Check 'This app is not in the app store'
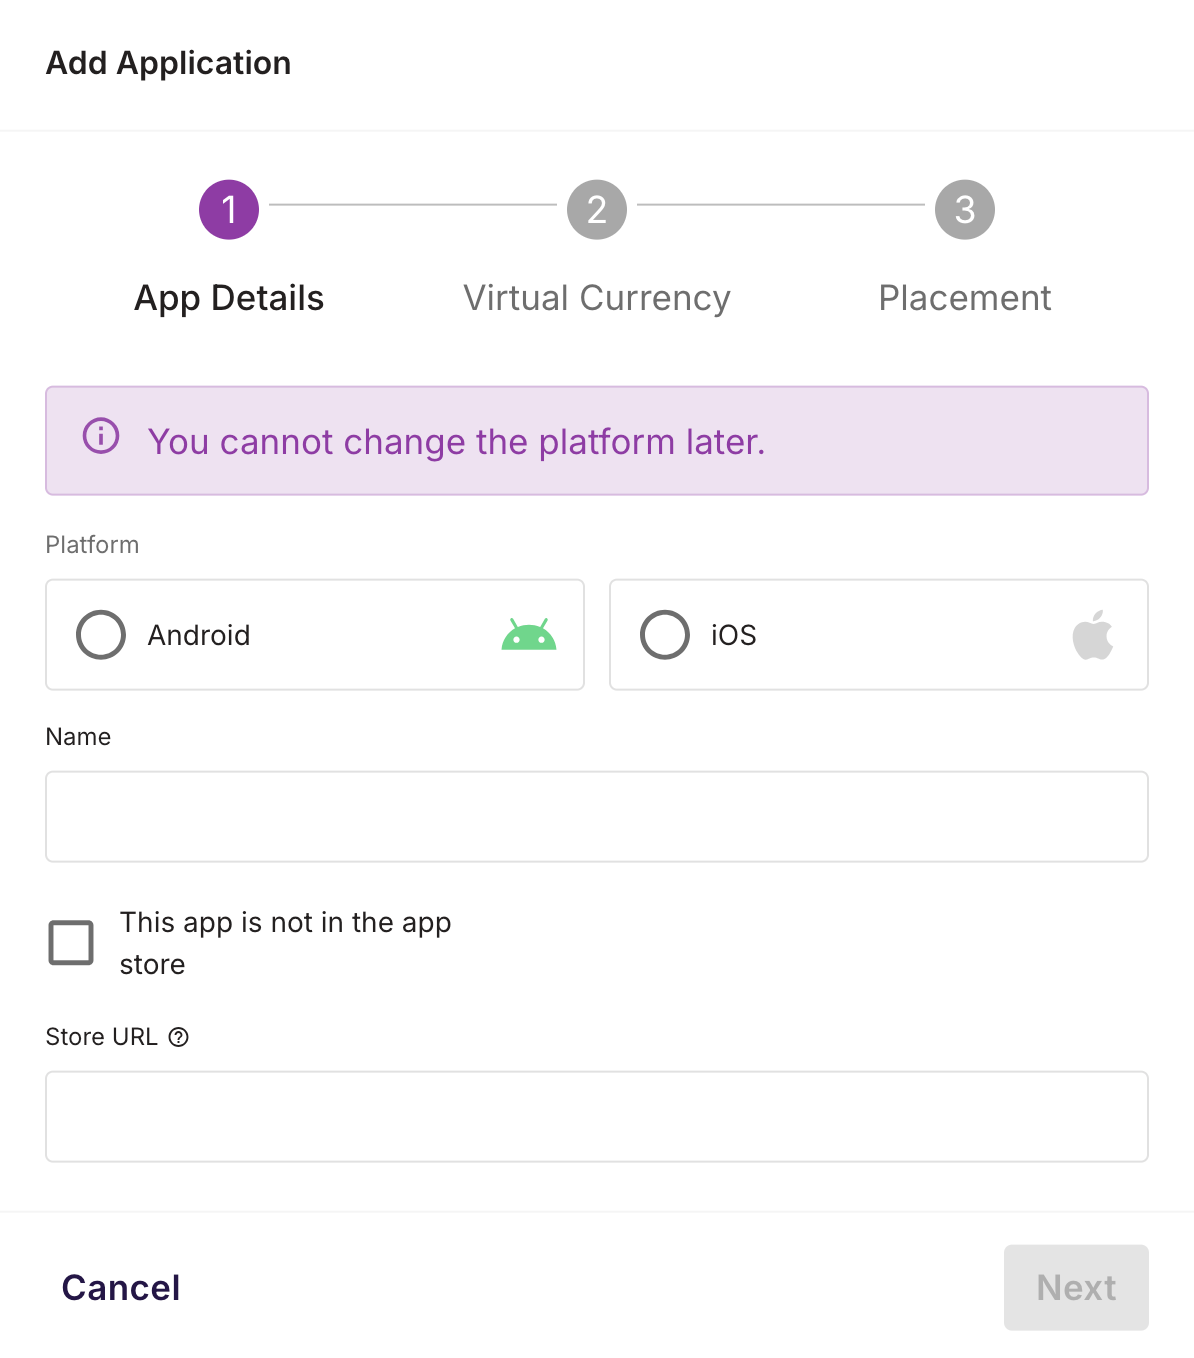 (x=71, y=943)
